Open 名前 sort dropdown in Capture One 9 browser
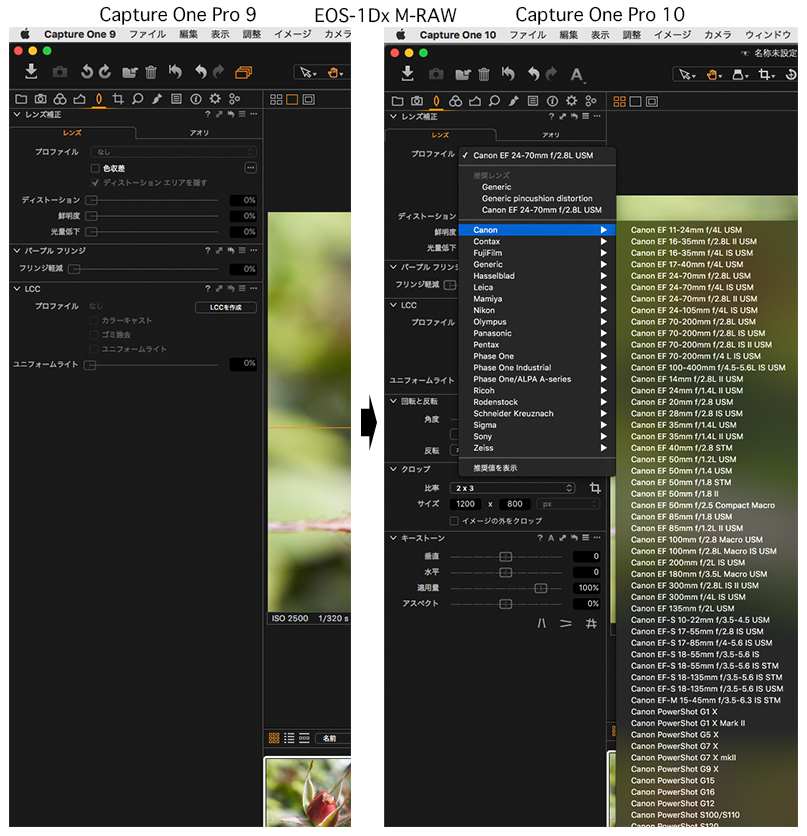 pyautogui.click(x=333, y=738)
